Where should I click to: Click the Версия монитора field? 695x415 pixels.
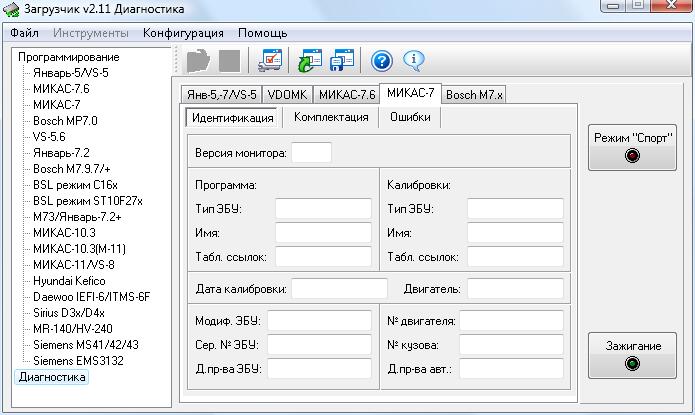[x=312, y=153]
